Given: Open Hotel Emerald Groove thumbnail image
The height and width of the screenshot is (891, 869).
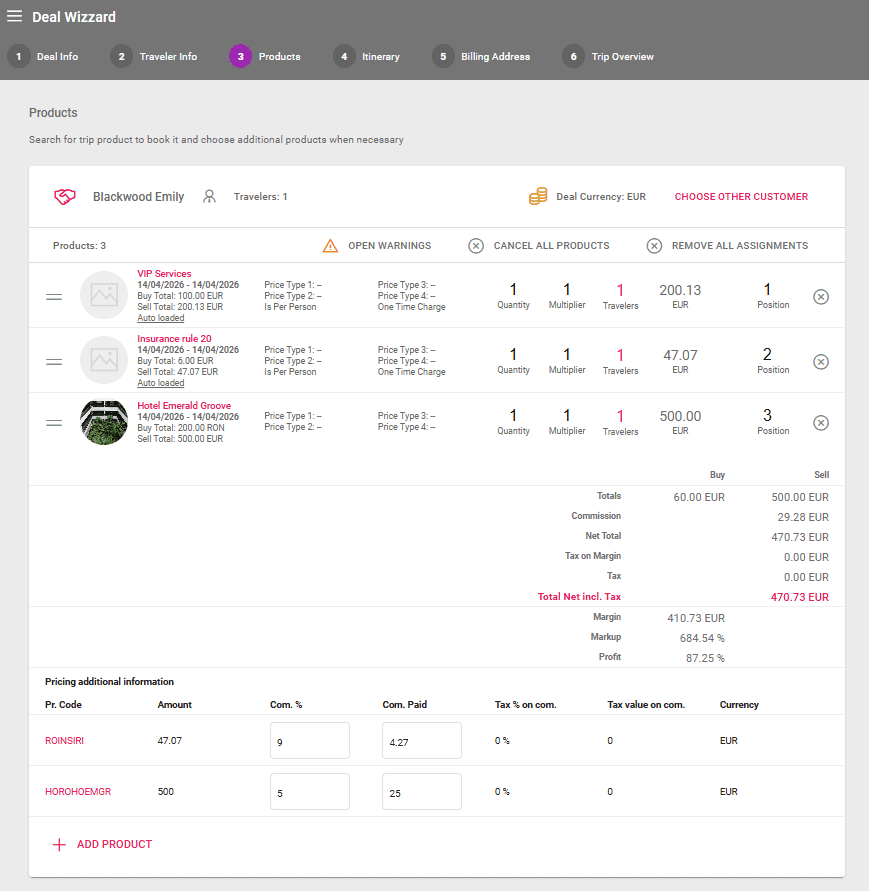Looking at the screenshot, I should (x=104, y=423).
